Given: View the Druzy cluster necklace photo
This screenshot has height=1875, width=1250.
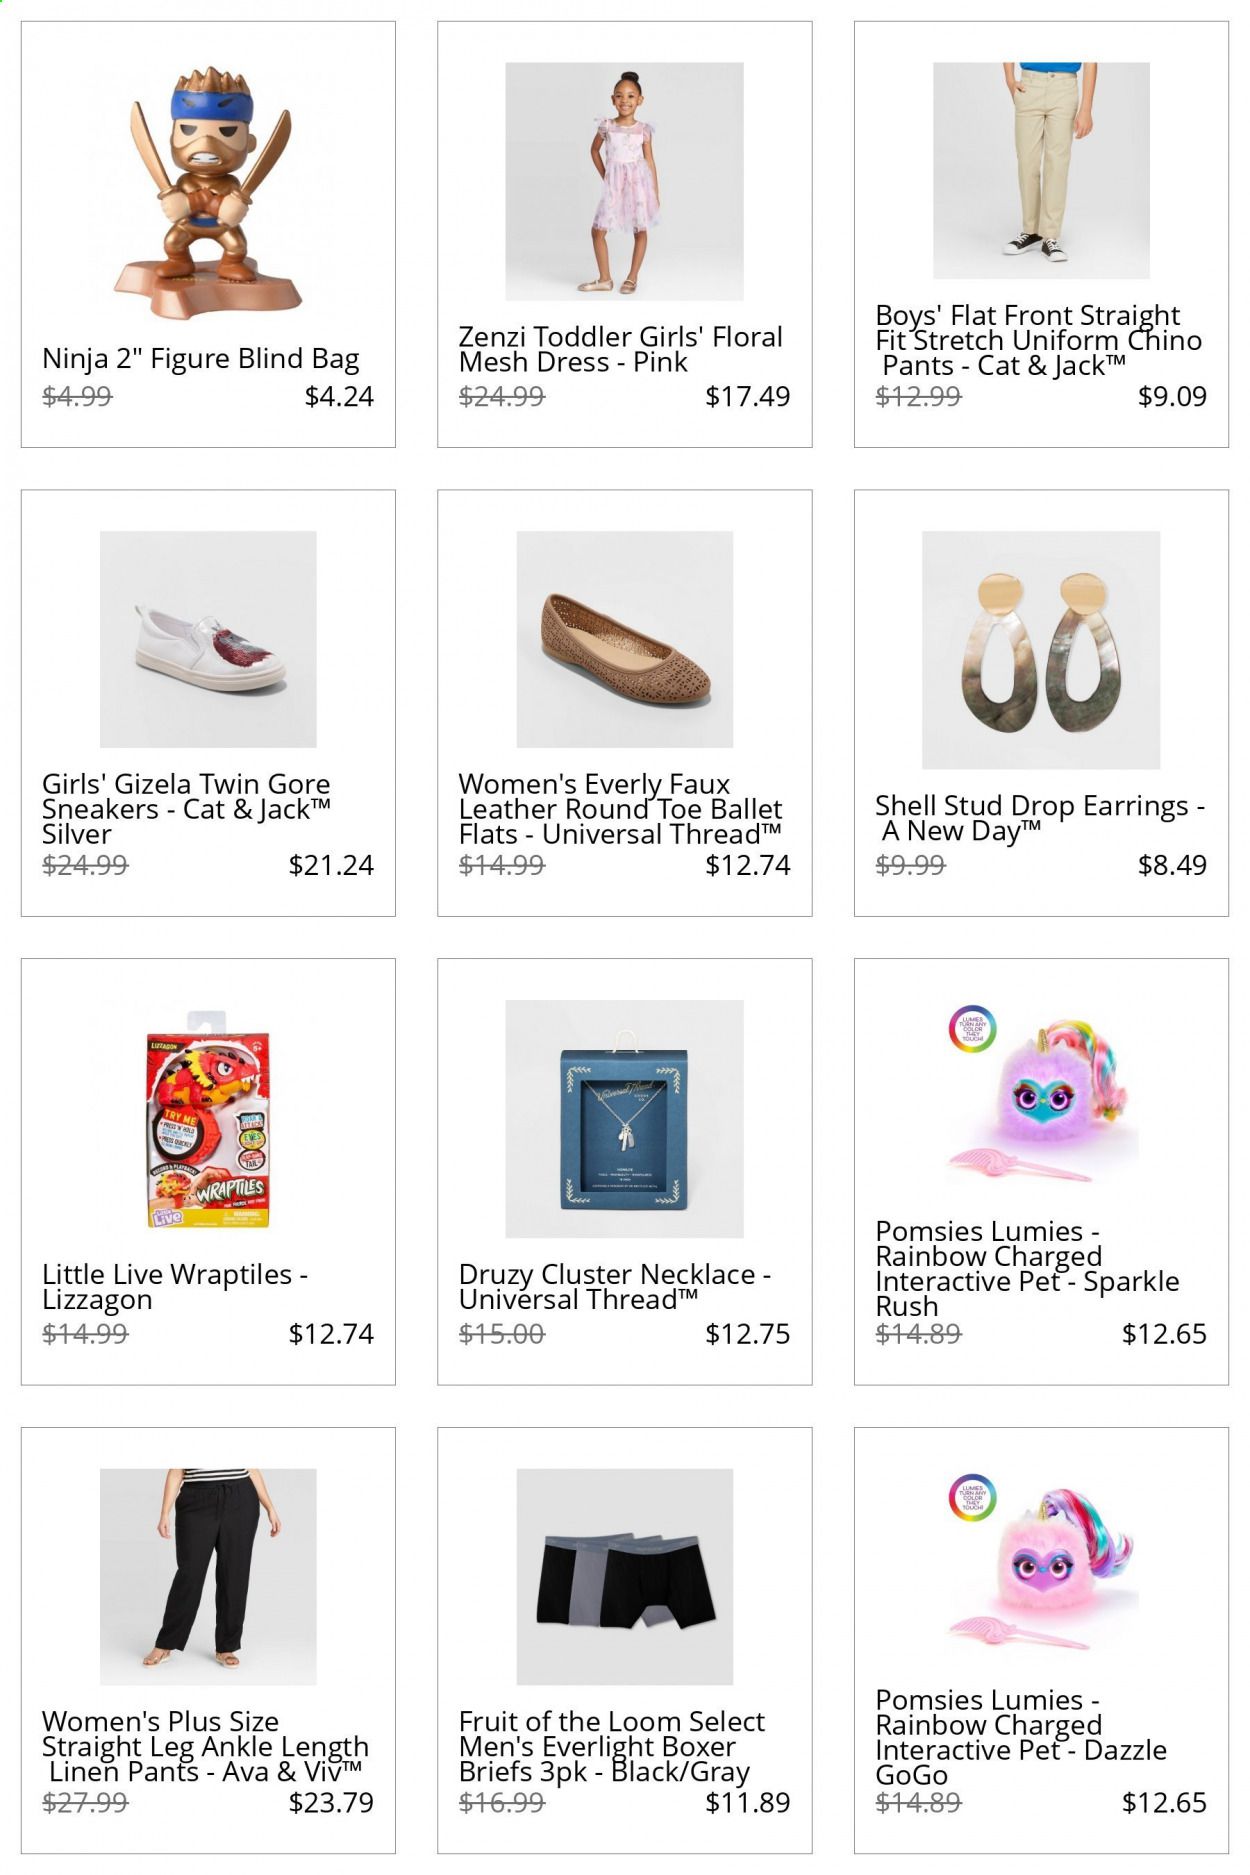Looking at the screenshot, I should (624, 1119).
